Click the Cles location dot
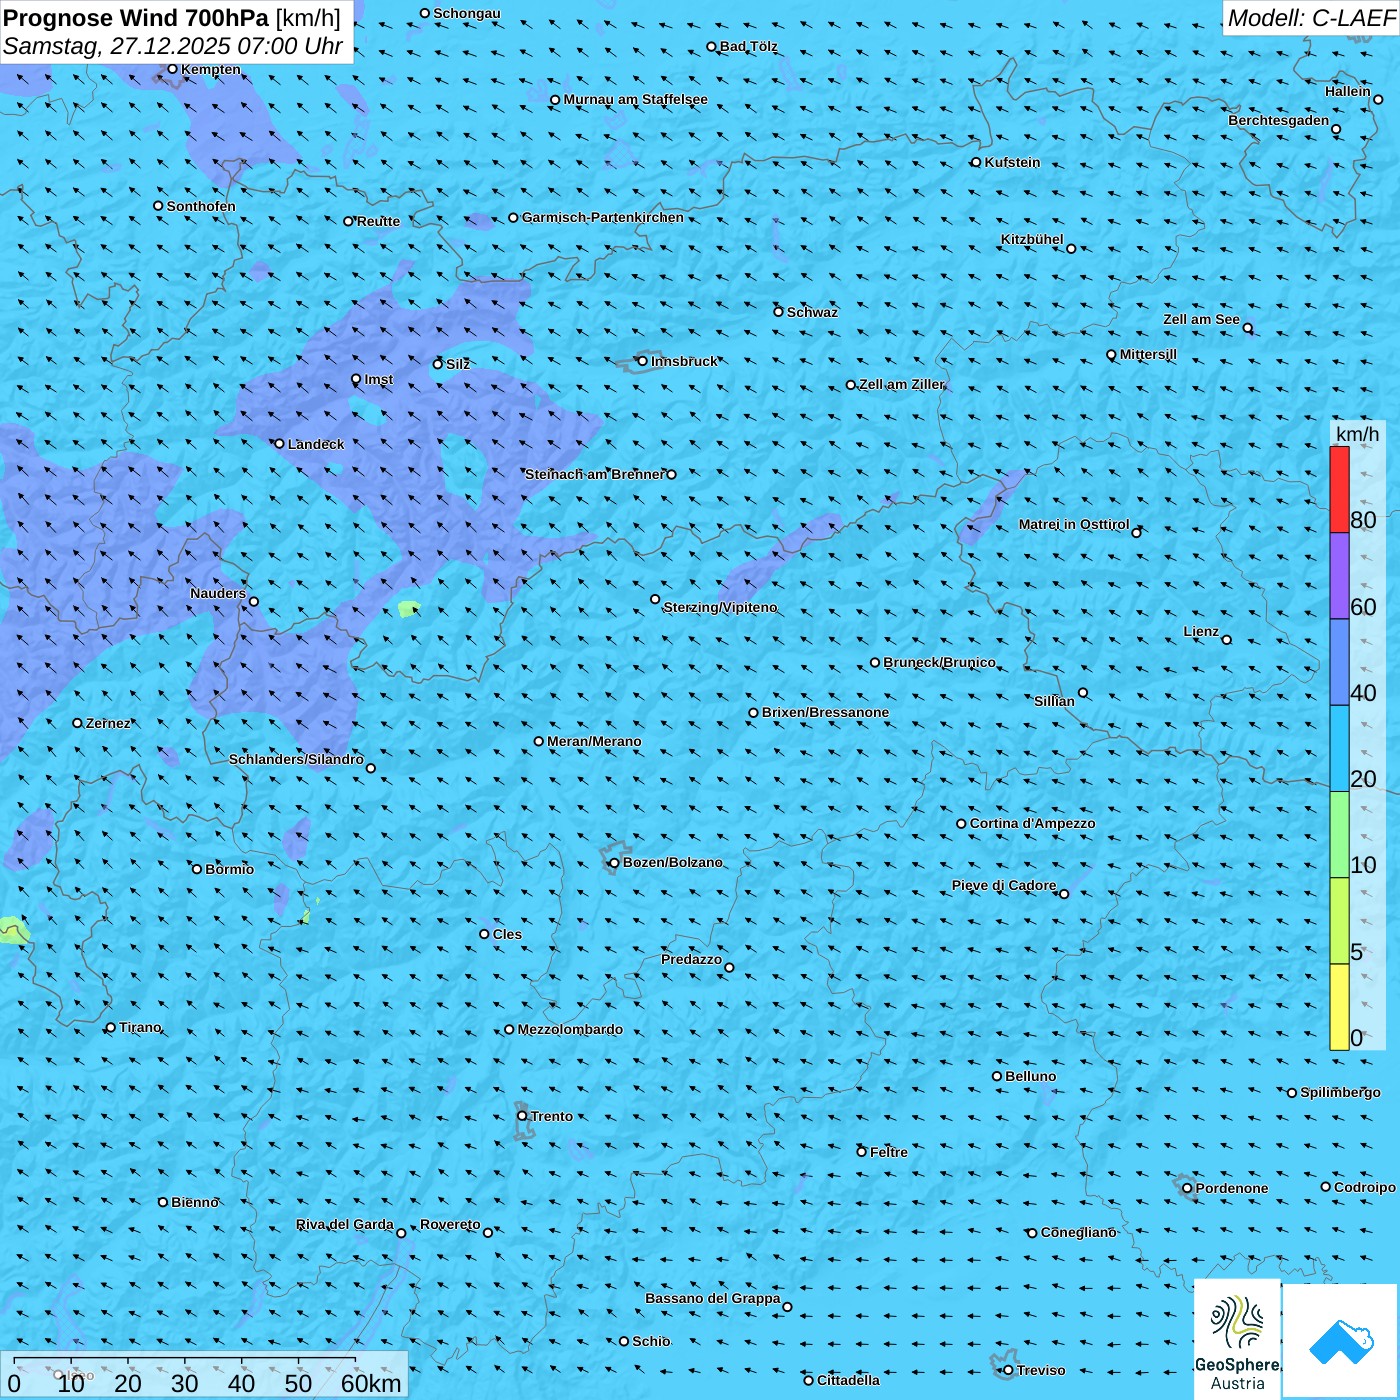This screenshot has height=1400, width=1400. click(x=484, y=934)
